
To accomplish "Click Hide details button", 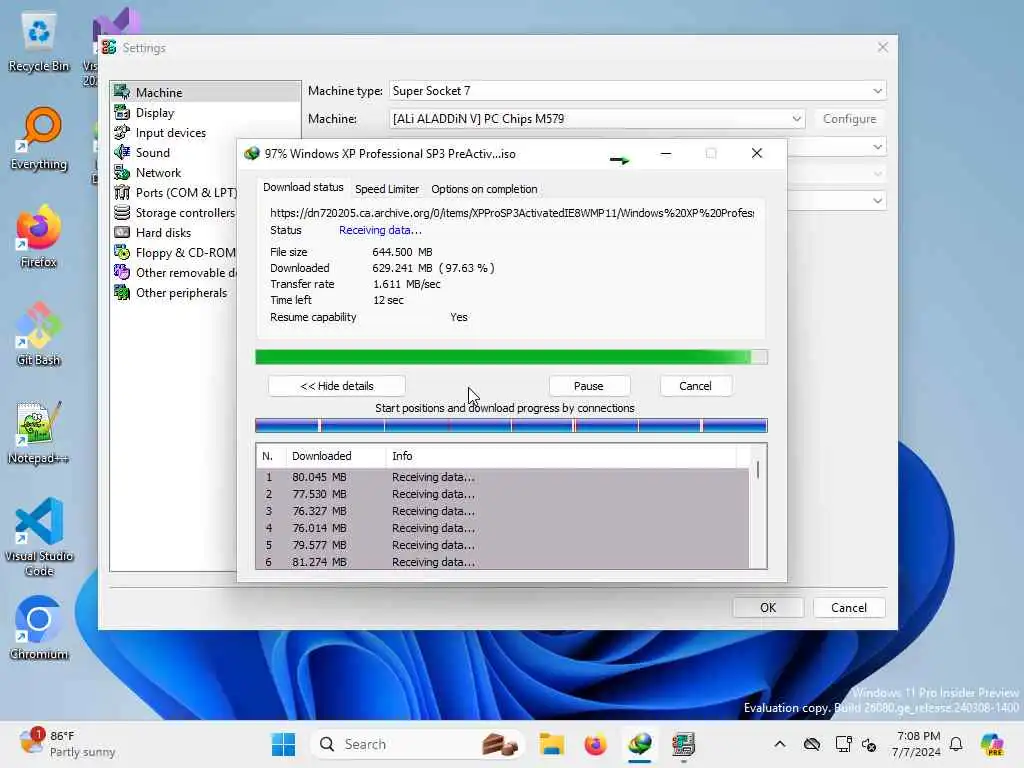I will 336,386.
